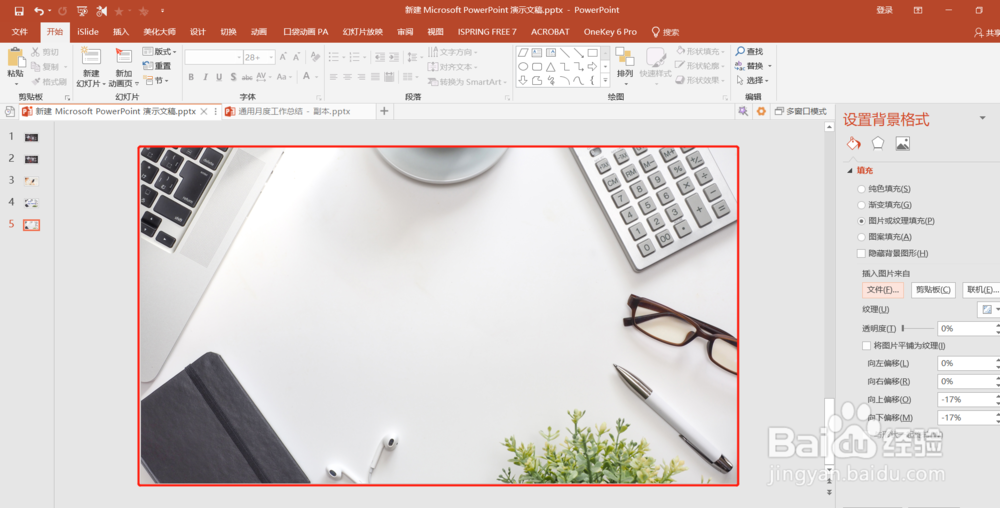1000x508 pixels.
Task: Select the rectangle shape in shapes gallery
Action: tap(592, 53)
